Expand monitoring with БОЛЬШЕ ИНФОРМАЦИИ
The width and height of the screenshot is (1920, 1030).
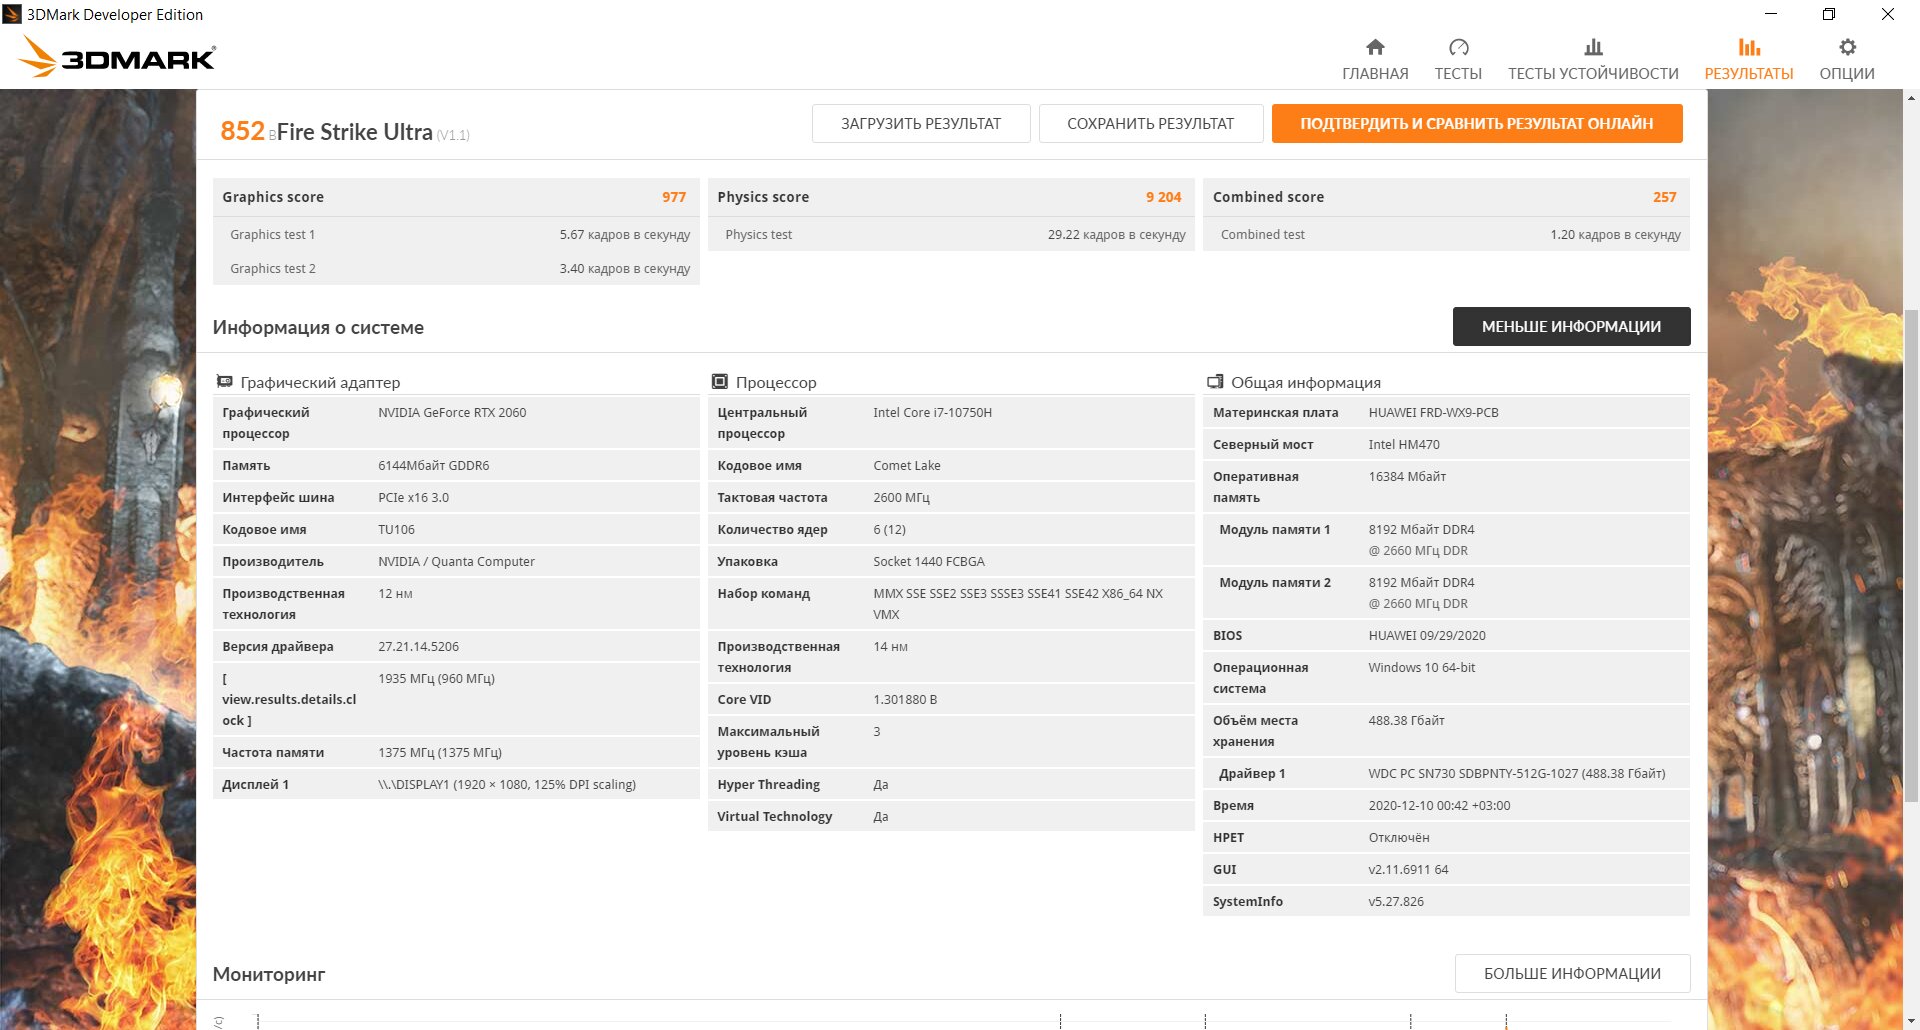tap(1572, 973)
